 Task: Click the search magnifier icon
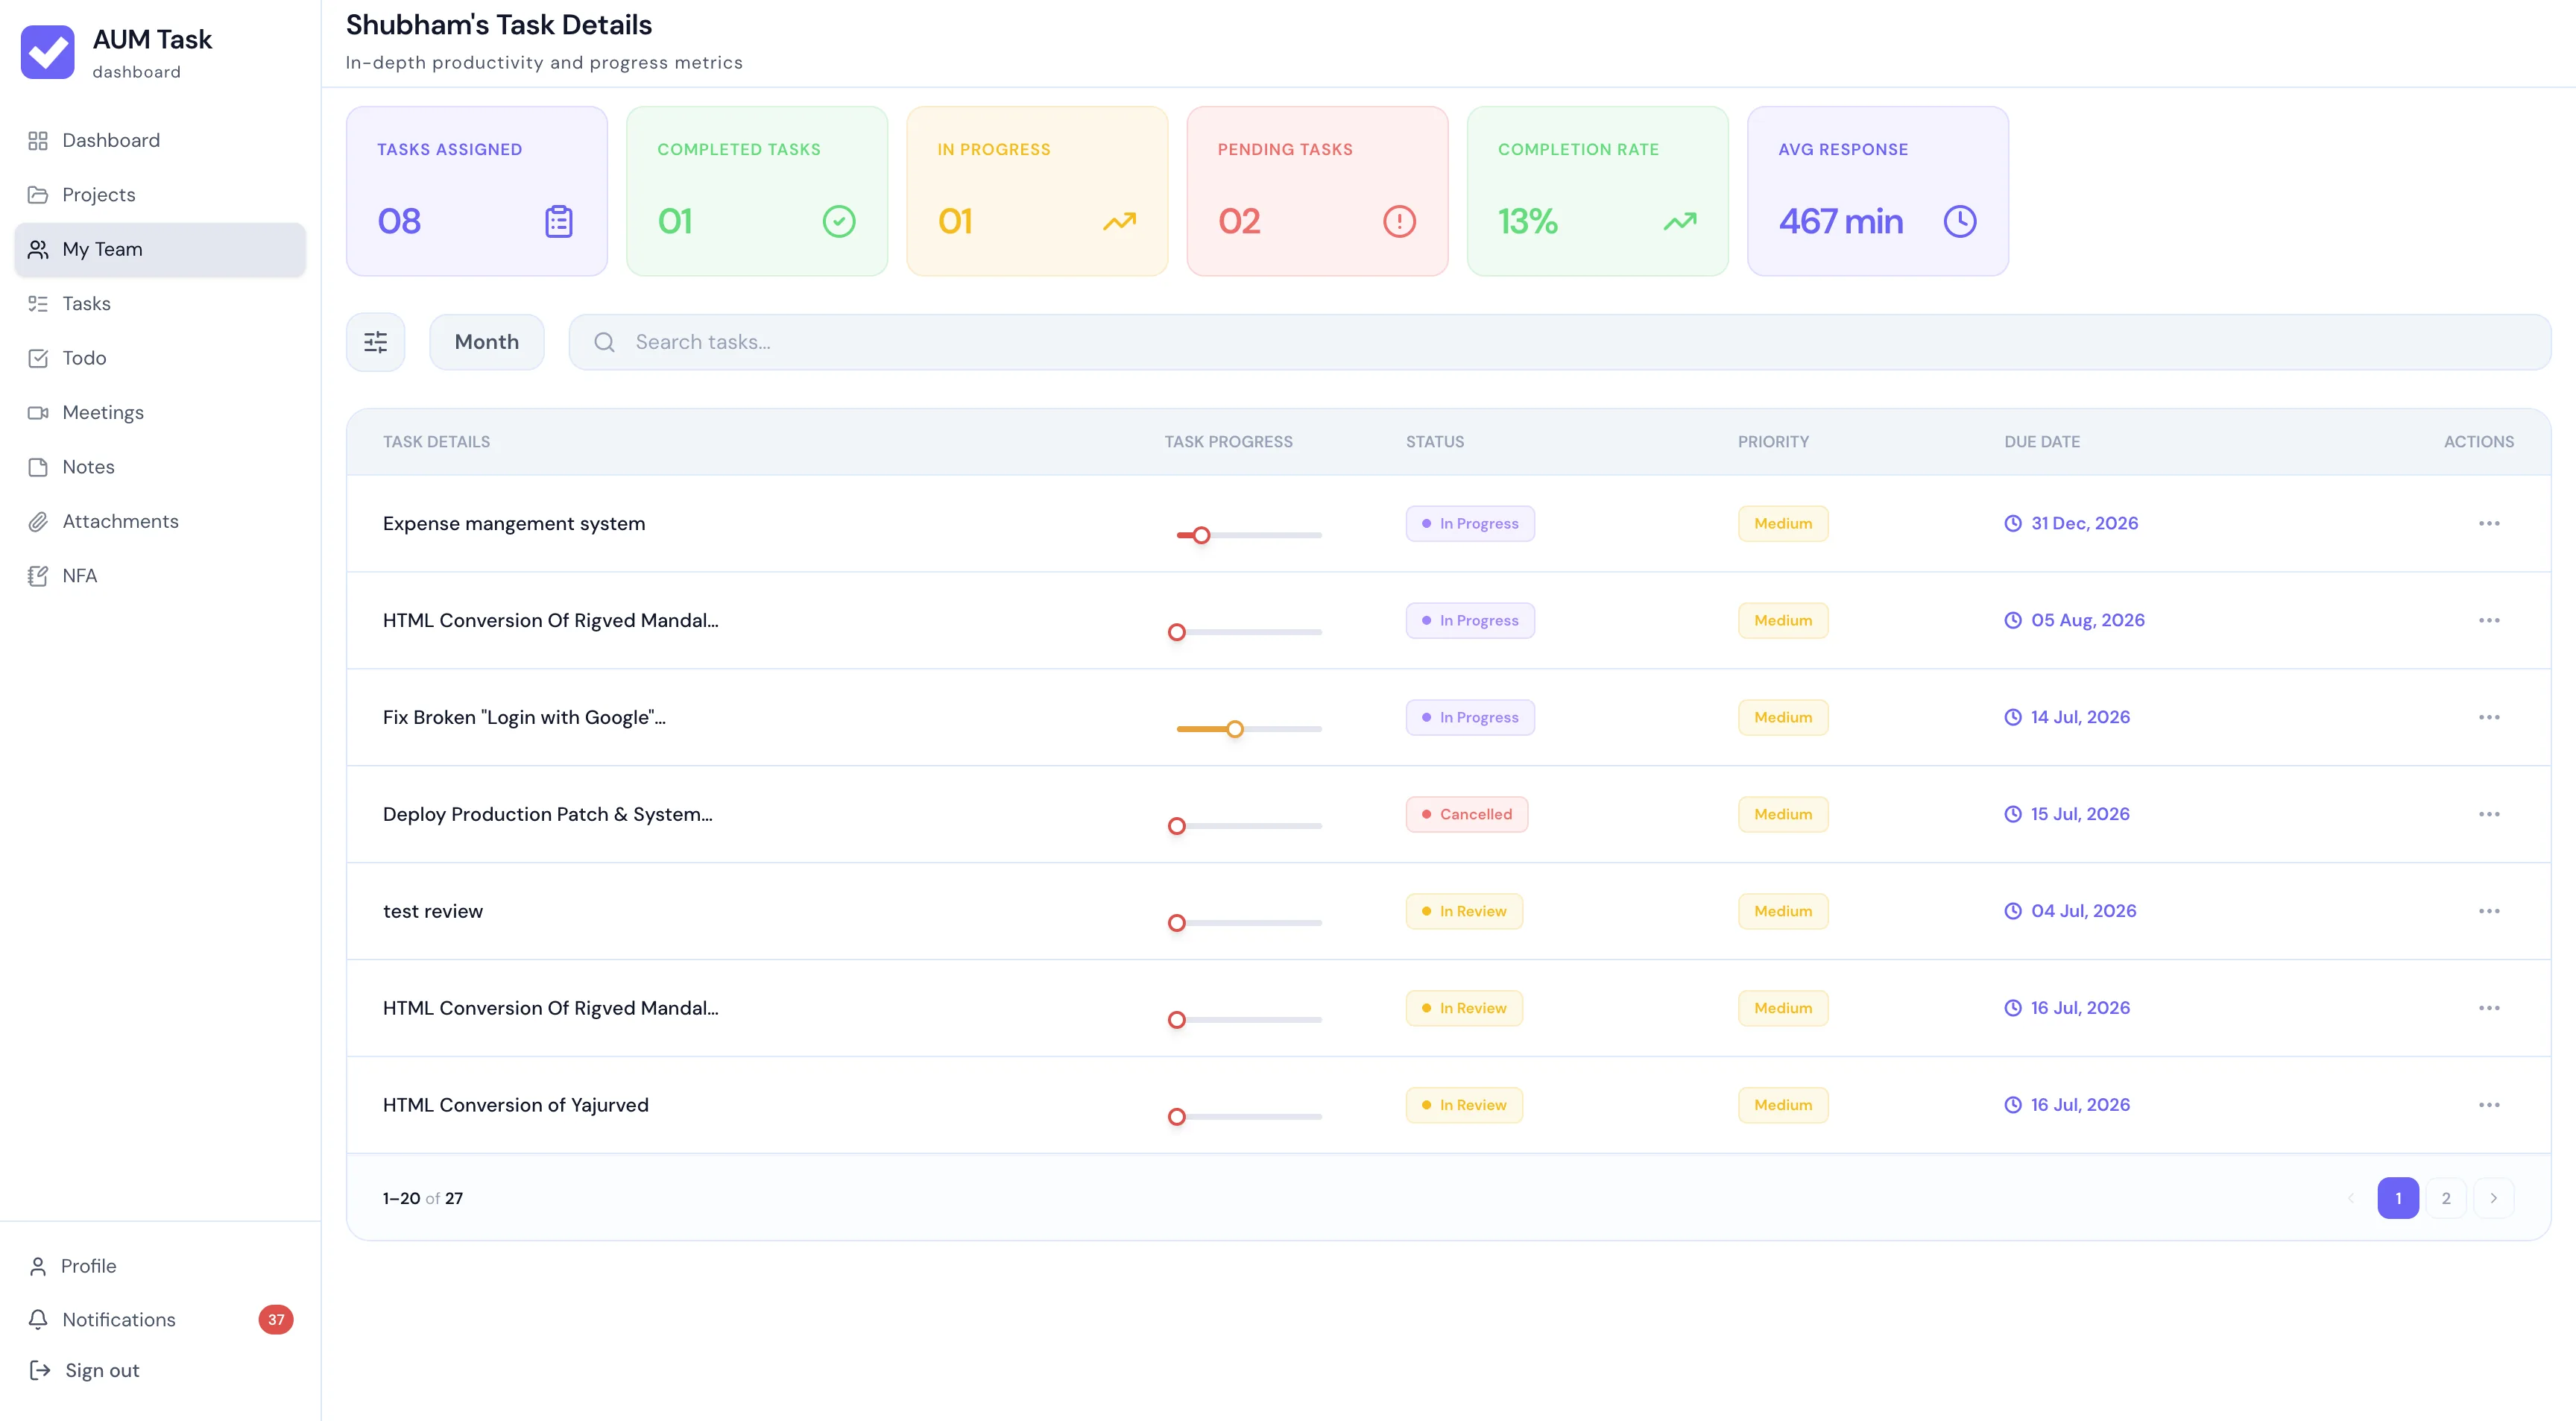coord(604,342)
